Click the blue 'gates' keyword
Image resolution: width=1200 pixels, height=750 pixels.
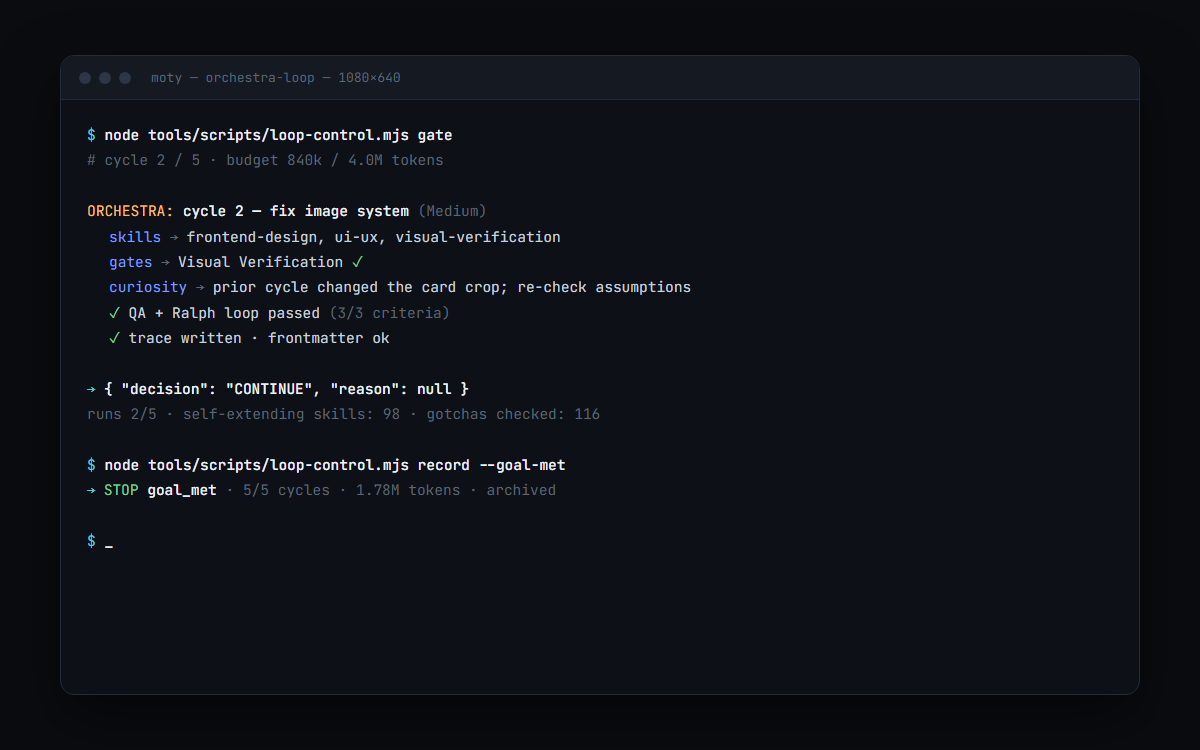131,262
